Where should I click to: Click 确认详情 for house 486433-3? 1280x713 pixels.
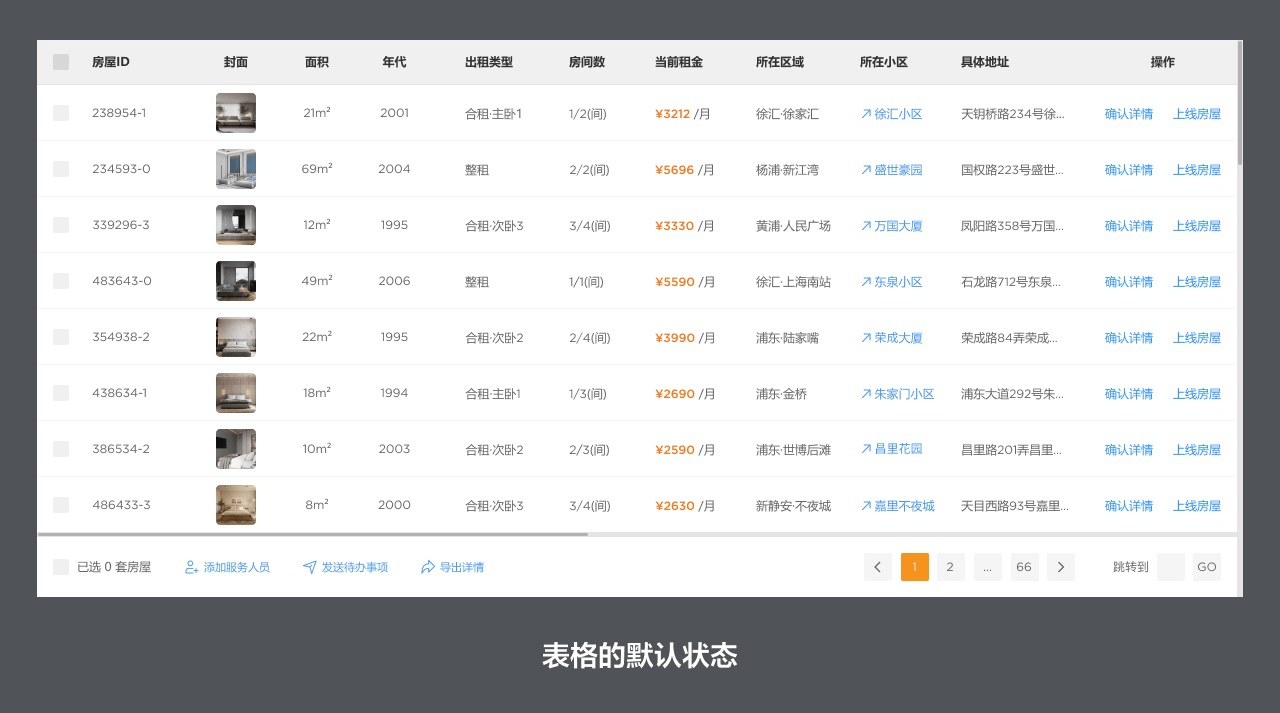(1129, 506)
